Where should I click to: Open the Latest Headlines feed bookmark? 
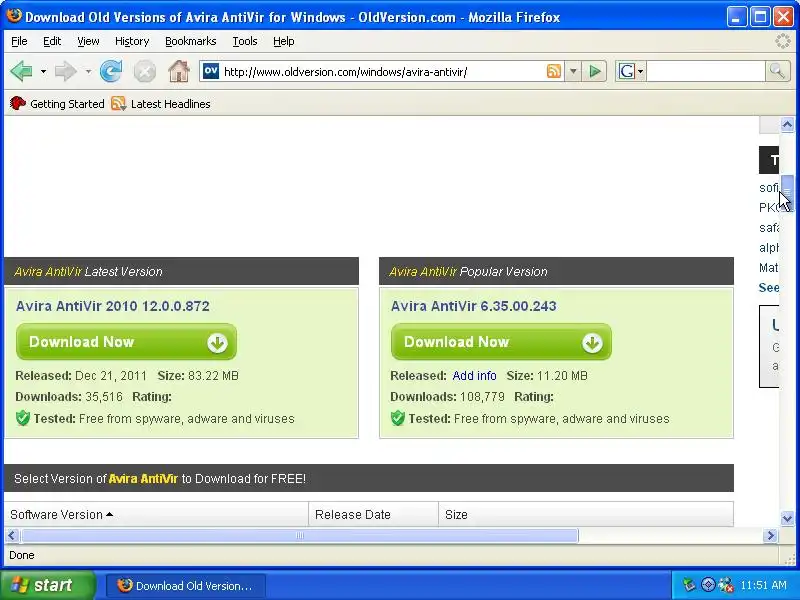[x=161, y=104]
